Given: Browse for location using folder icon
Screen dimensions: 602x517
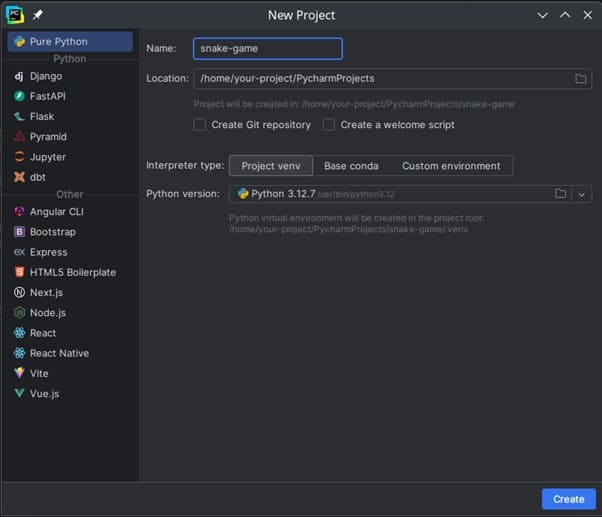Looking at the screenshot, I should (581, 79).
